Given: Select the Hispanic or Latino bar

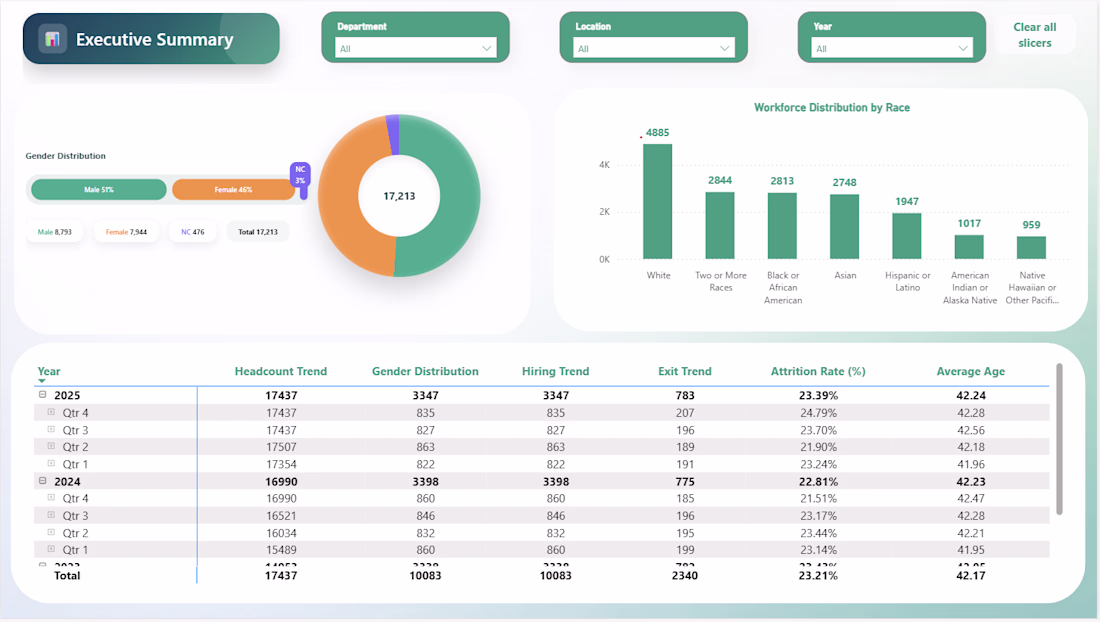Looking at the screenshot, I should [906, 236].
